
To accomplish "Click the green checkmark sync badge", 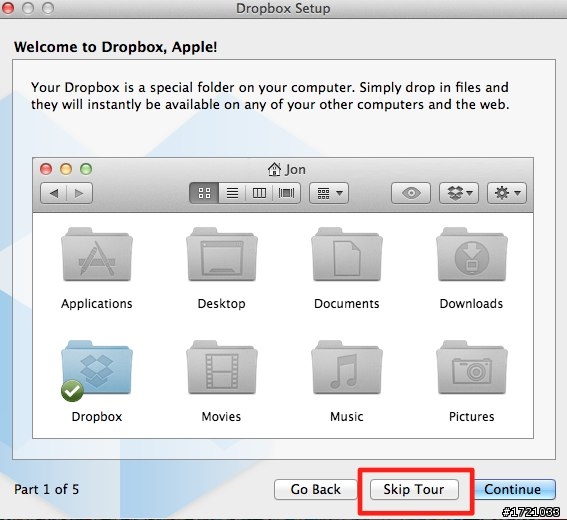I will click(72, 391).
